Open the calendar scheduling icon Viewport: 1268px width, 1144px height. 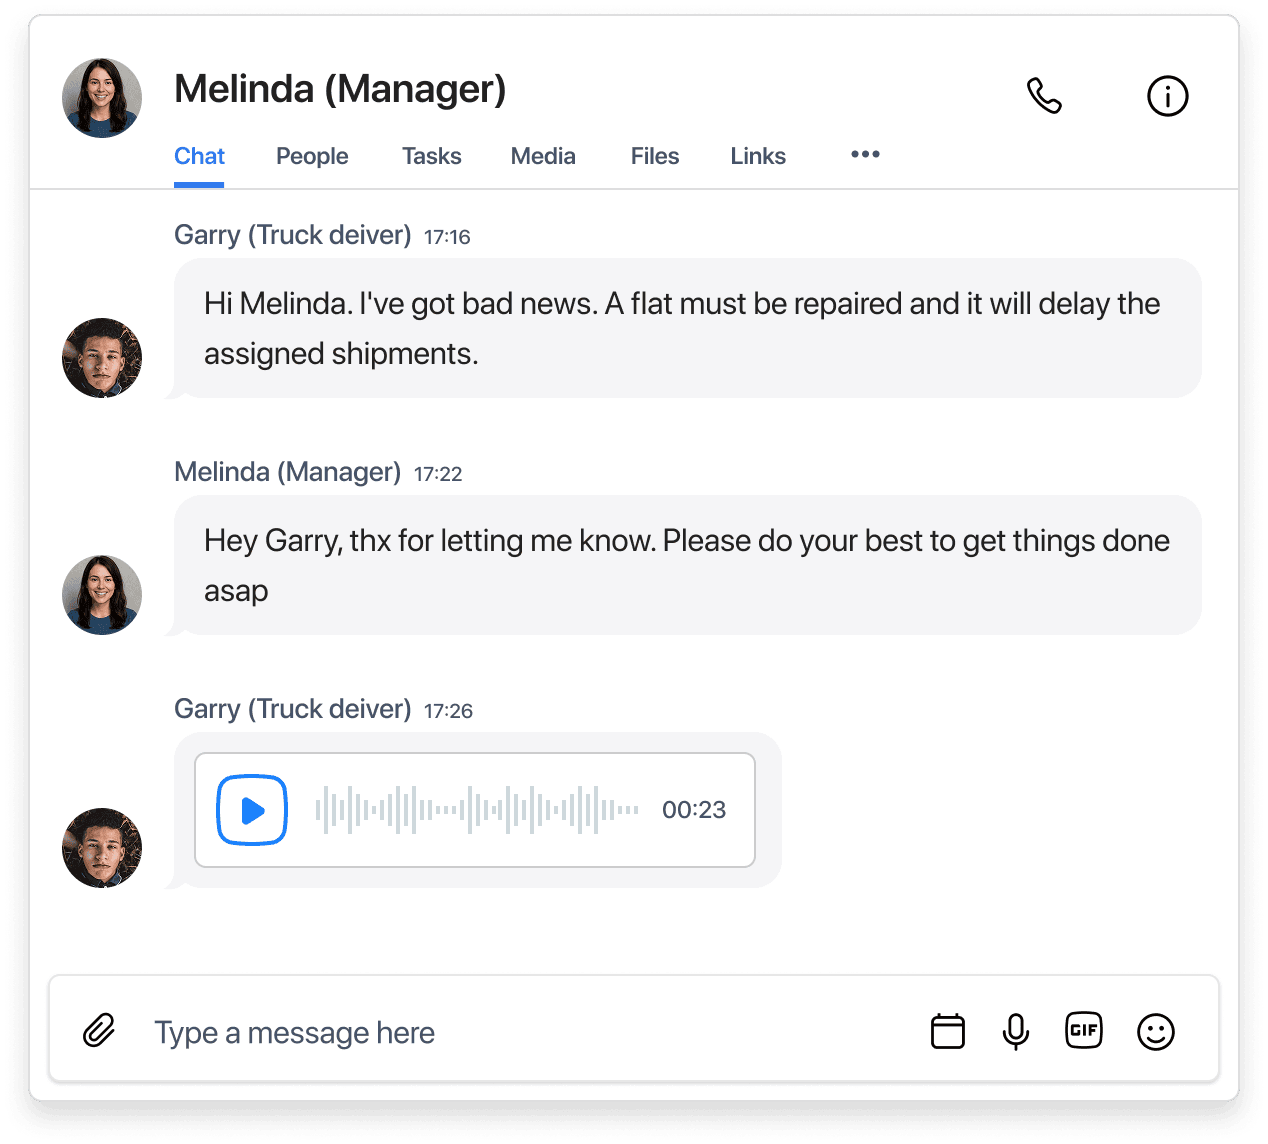tap(948, 1030)
